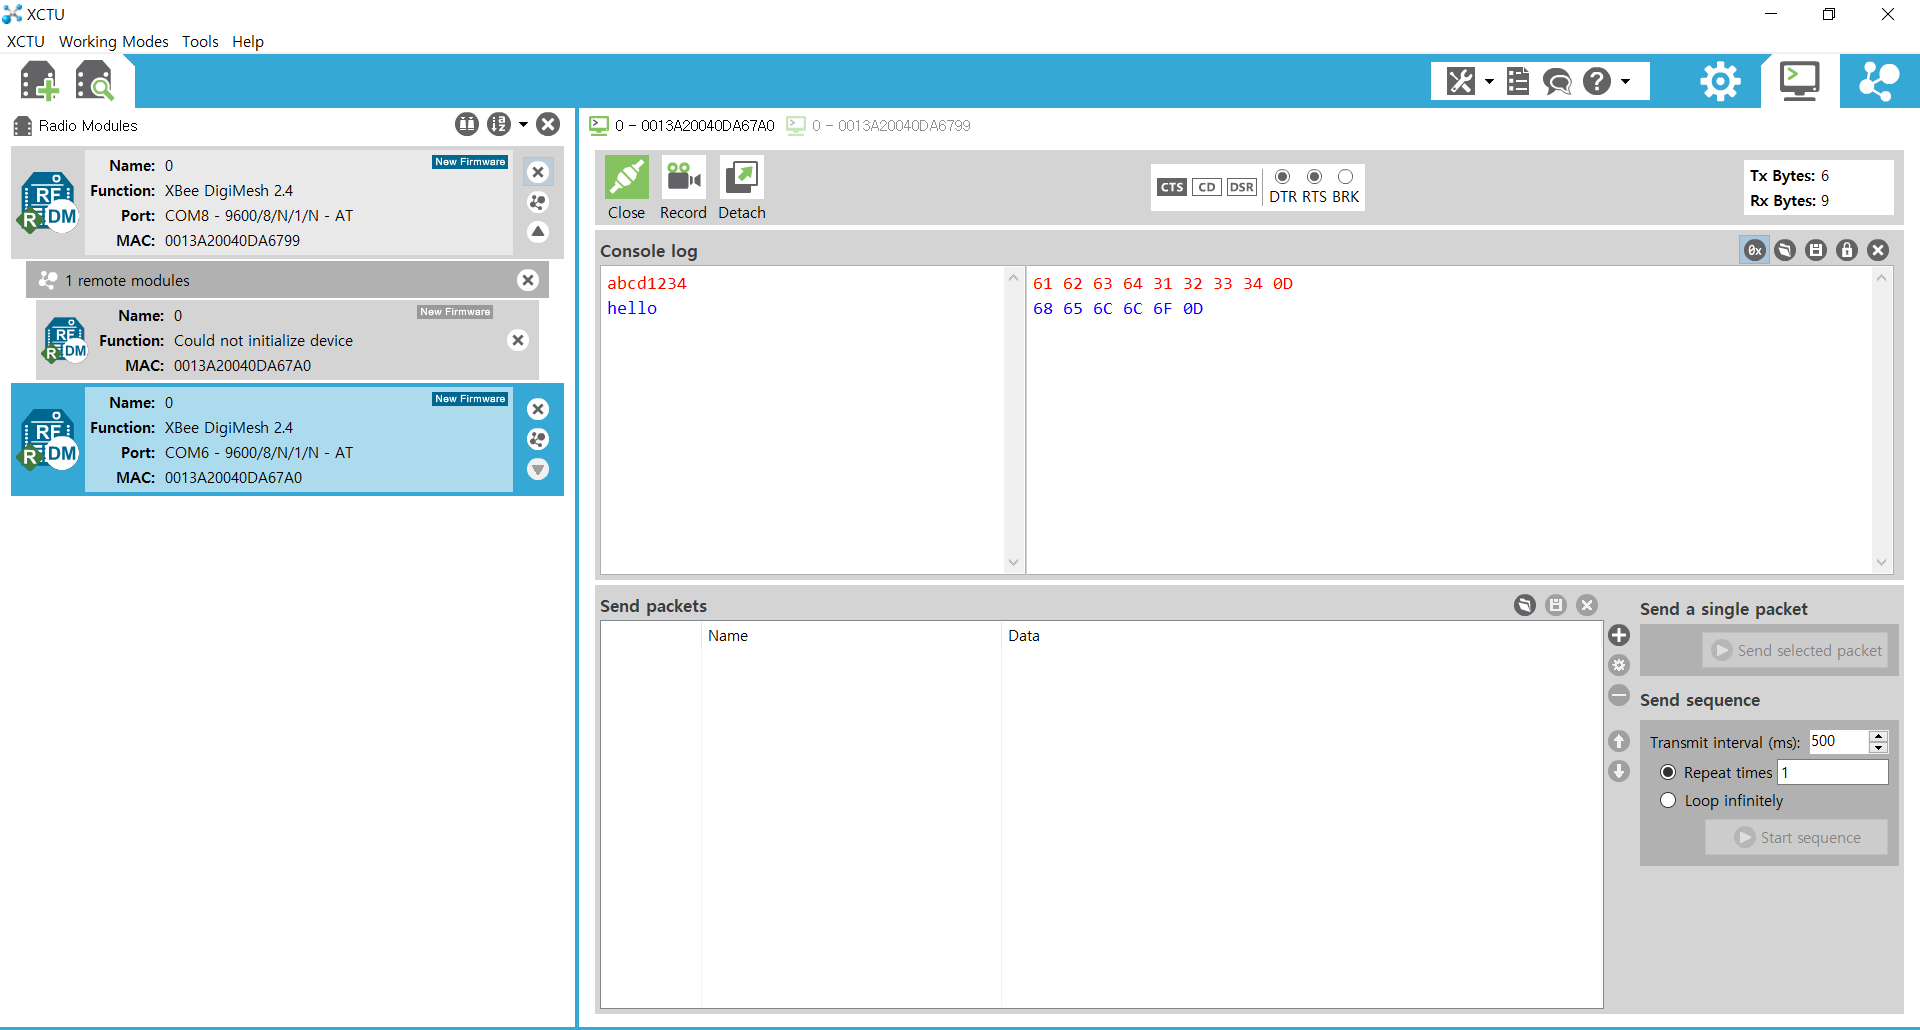Open console tab 0 - 0013A20040DA6799
The image size is (1920, 1030).
(x=878, y=126)
